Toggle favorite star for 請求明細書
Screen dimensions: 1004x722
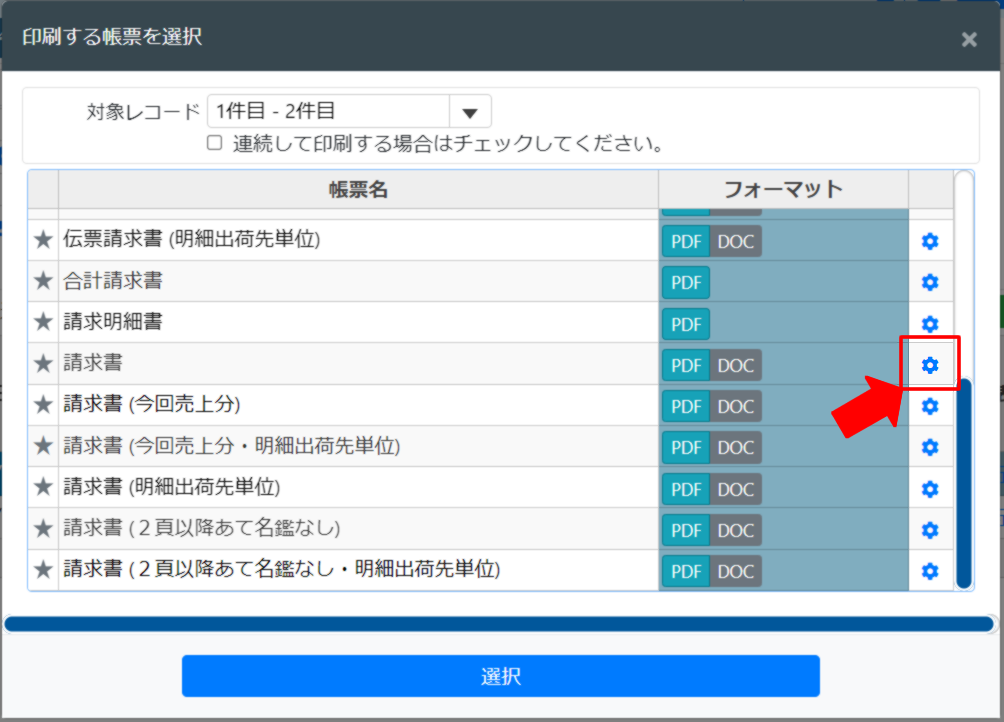(x=42, y=323)
